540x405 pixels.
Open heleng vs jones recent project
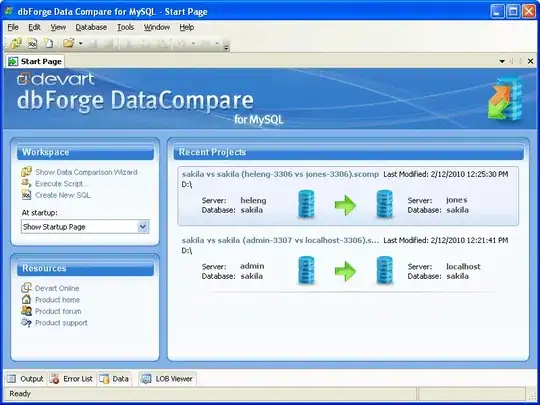click(348, 196)
